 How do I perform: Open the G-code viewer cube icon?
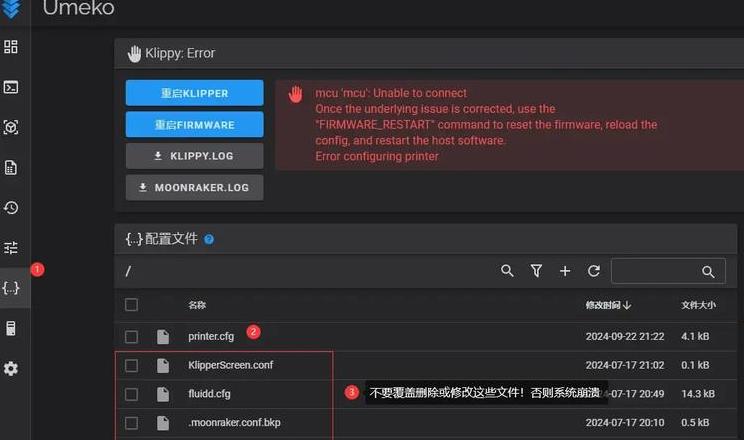click(x=10, y=127)
